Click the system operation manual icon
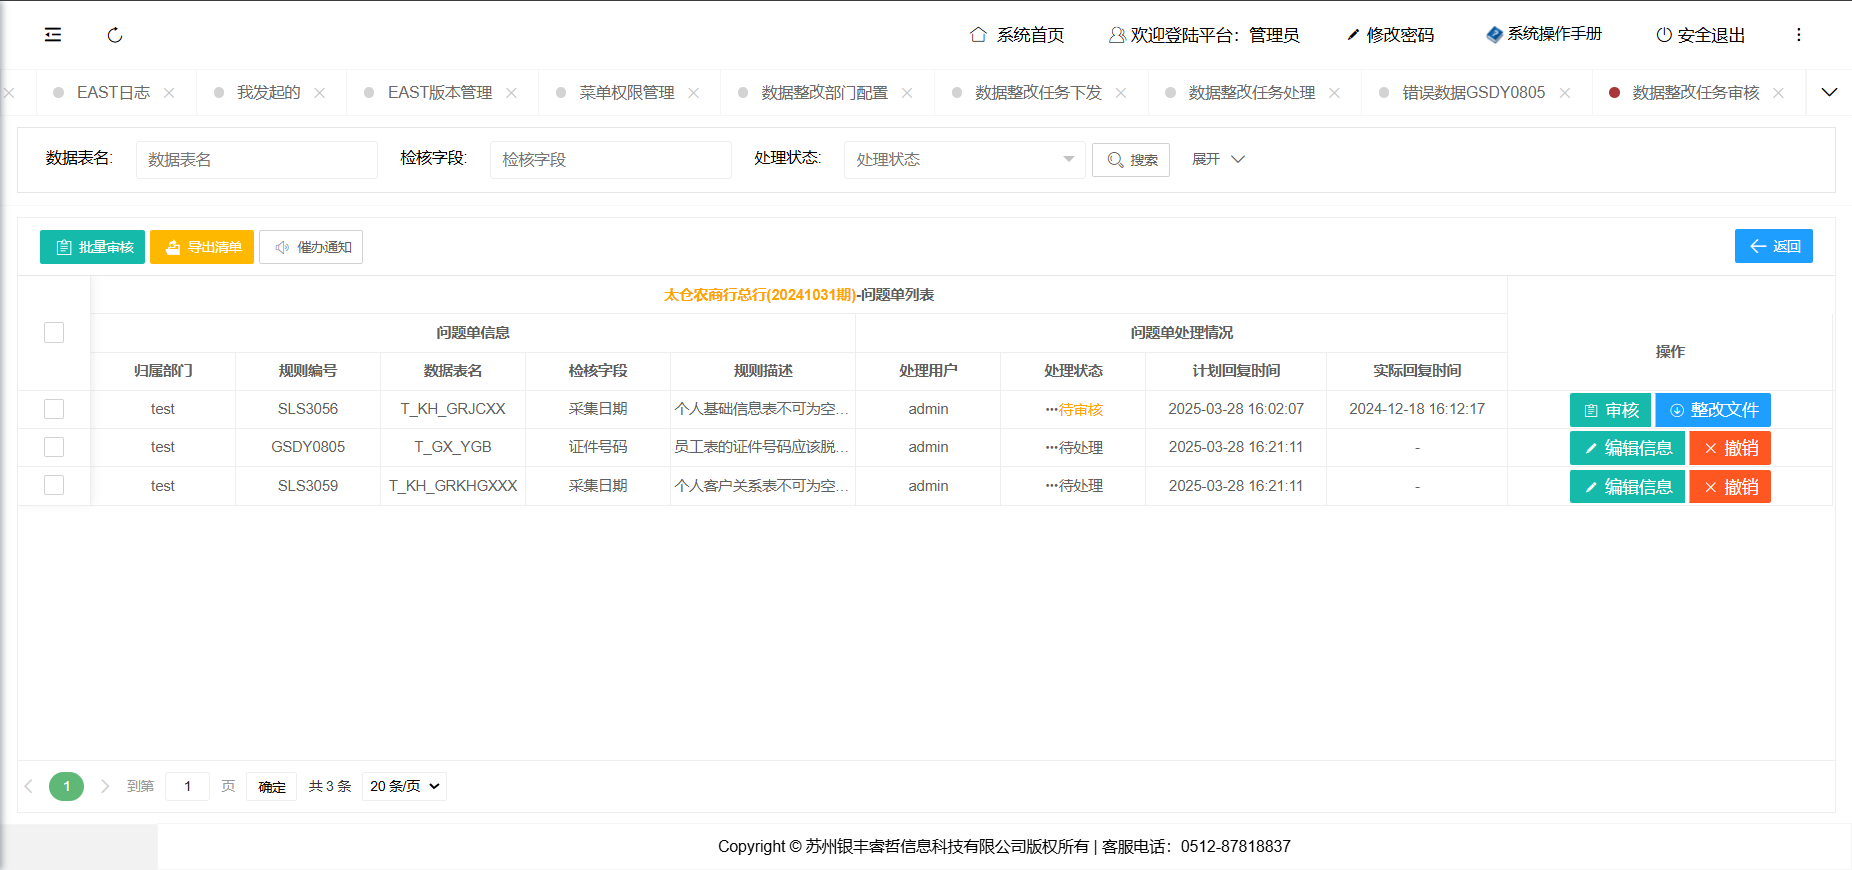 point(1494,34)
